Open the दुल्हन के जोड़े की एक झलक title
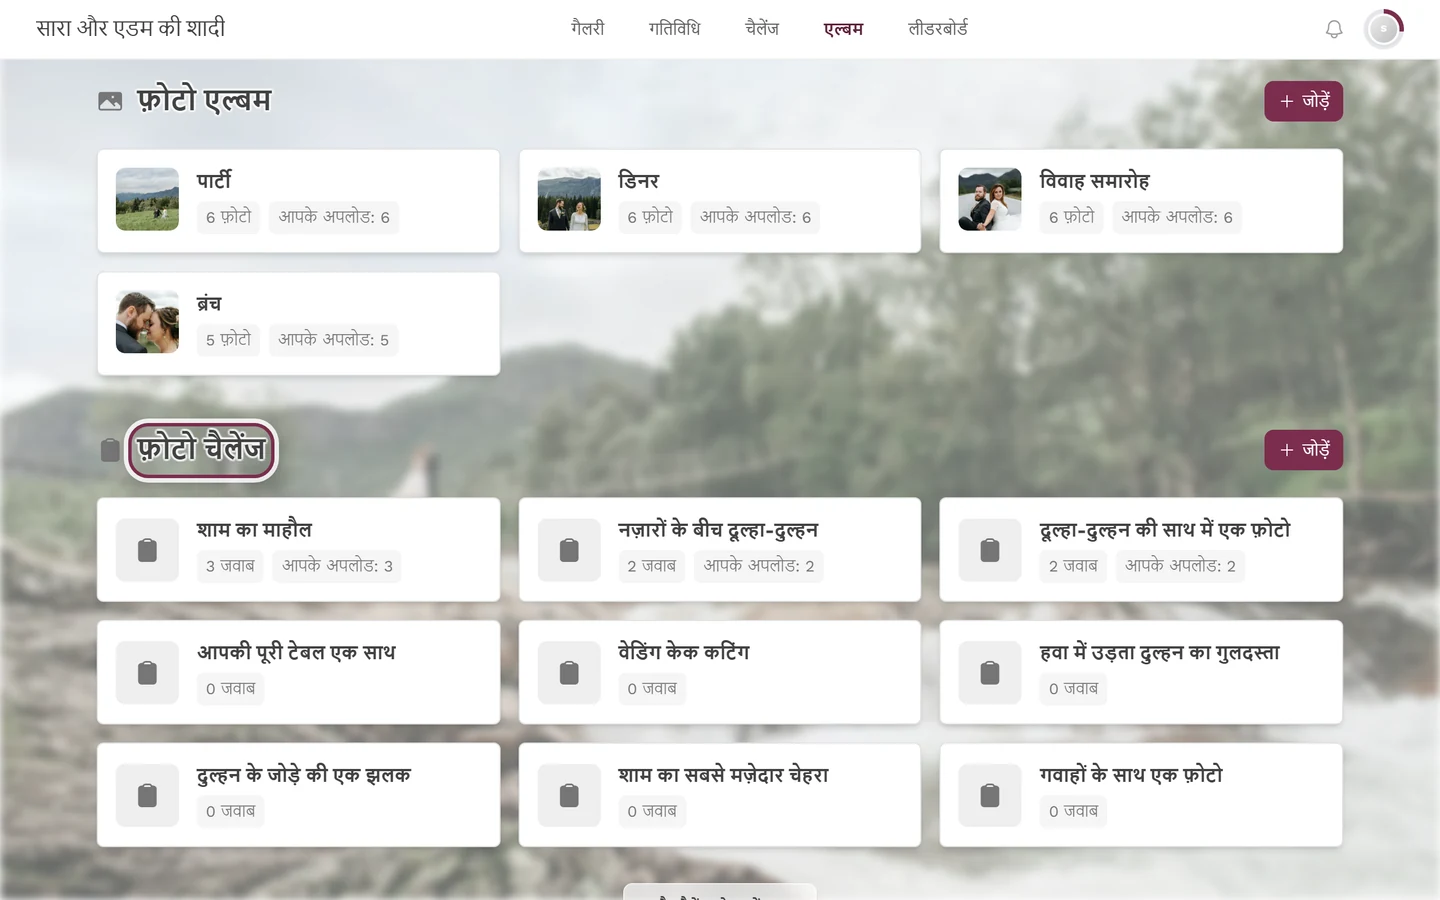 pos(304,775)
